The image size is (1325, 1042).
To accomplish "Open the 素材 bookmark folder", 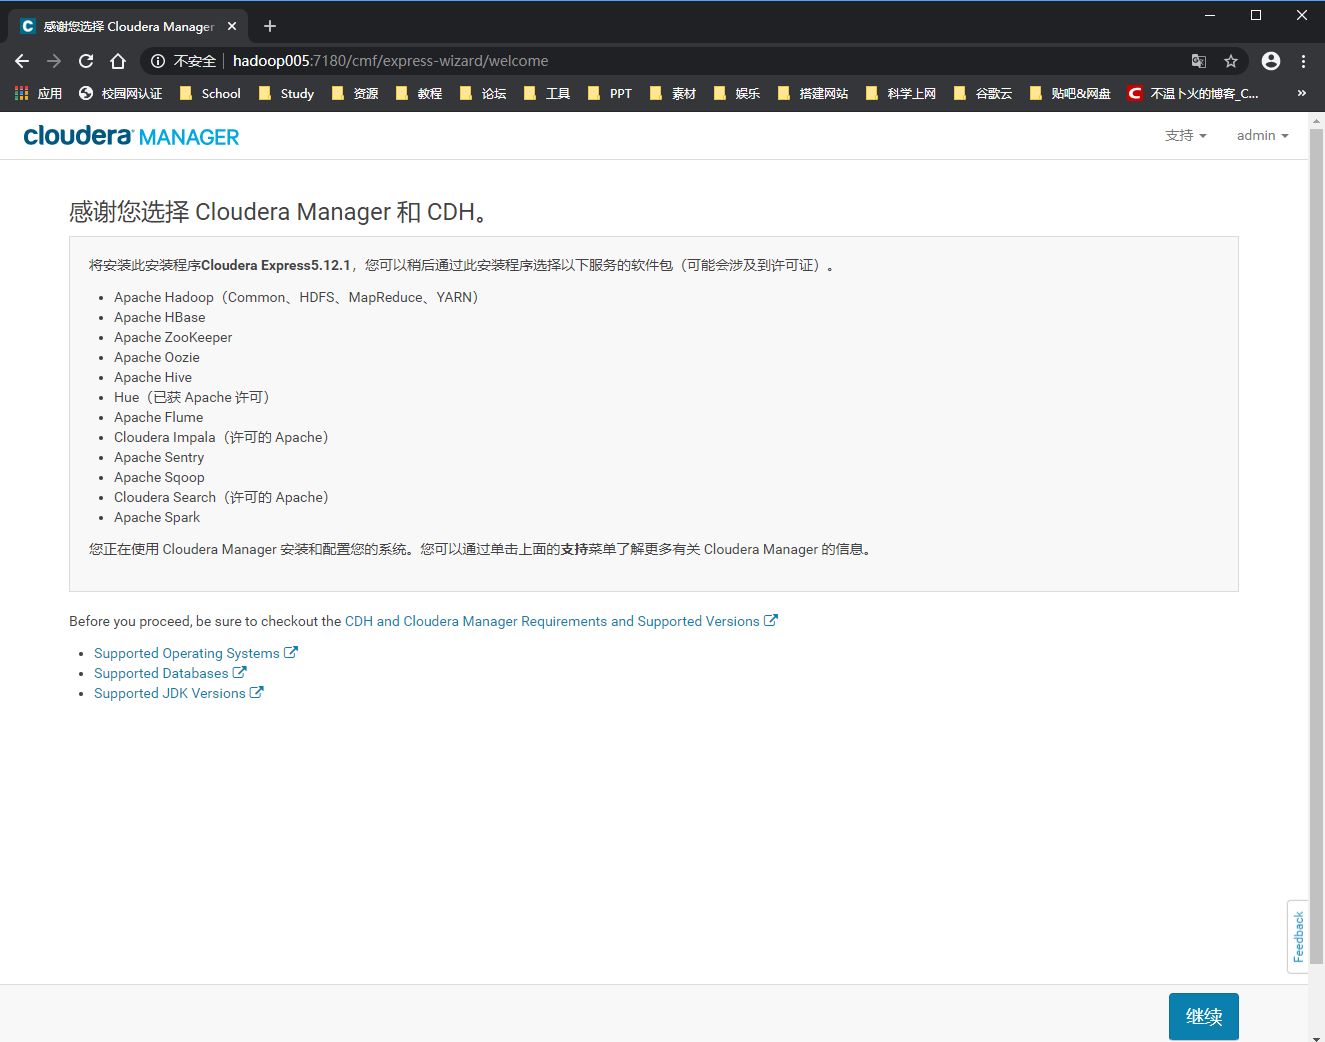I will tap(673, 93).
